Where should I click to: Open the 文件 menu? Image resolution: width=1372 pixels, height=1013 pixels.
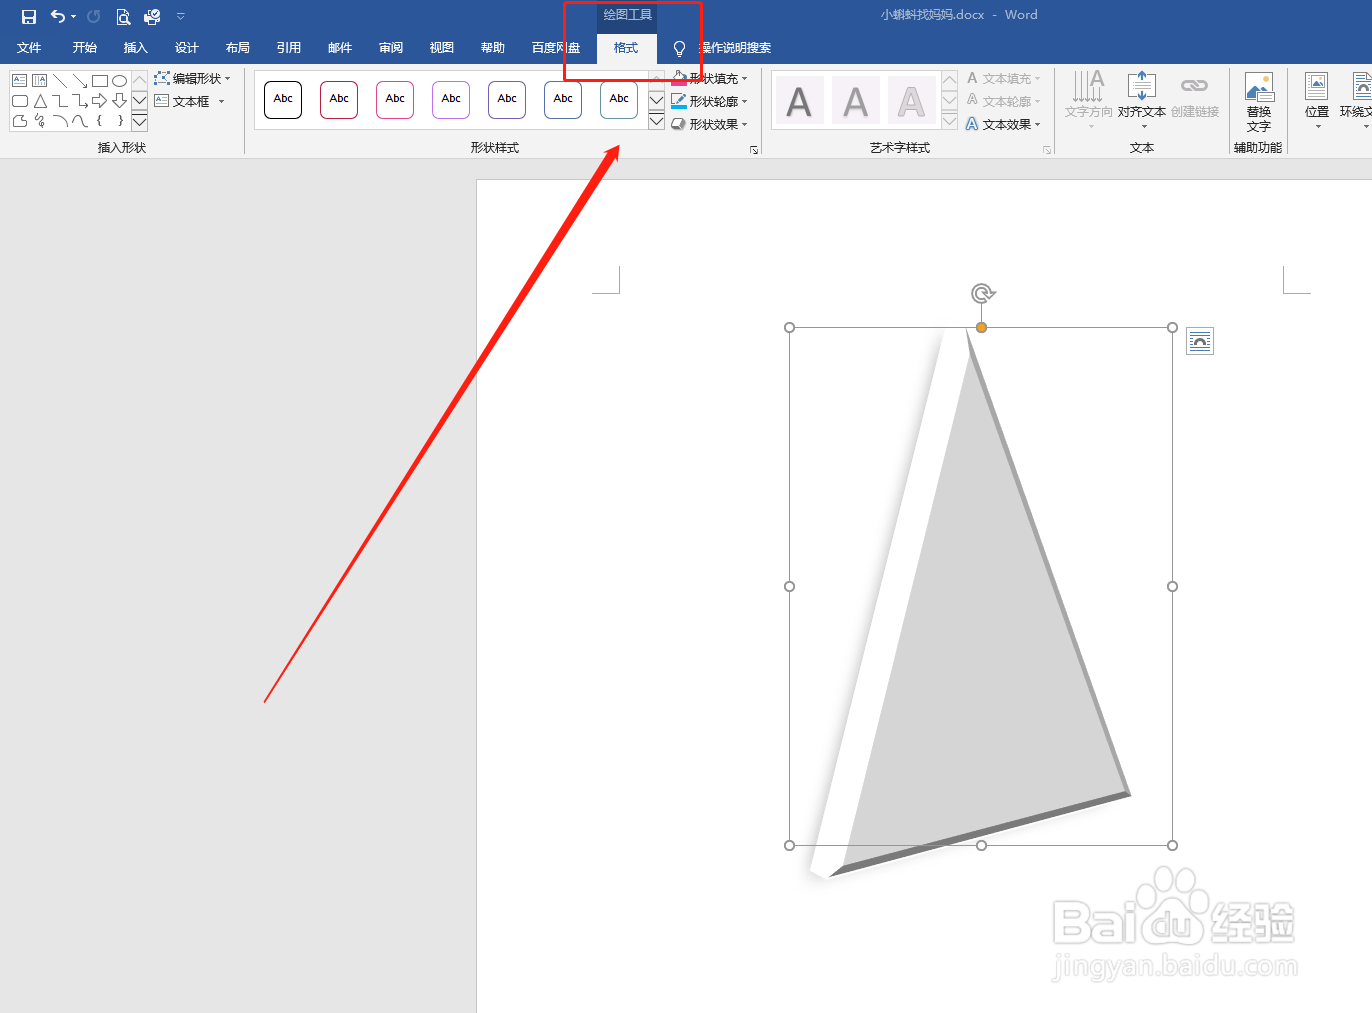(x=29, y=48)
